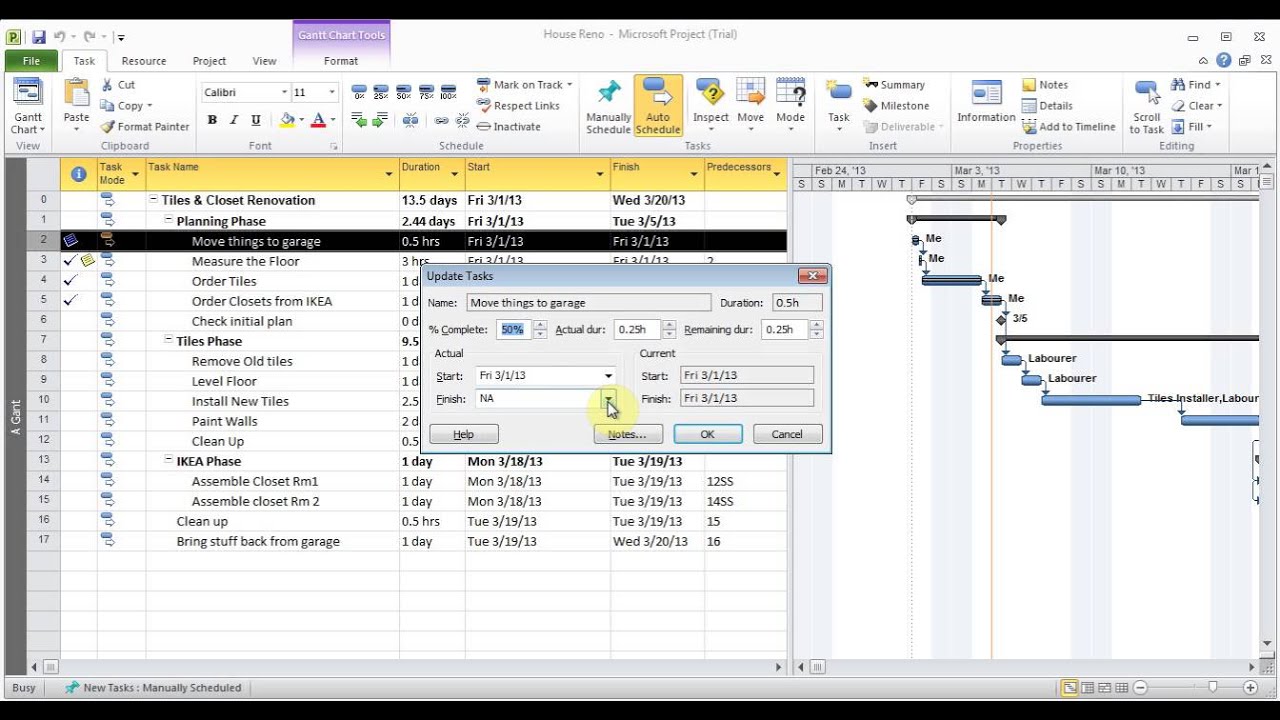Click Help in Update Tasks dialog
This screenshot has width=1280, height=720.
click(463, 434)
